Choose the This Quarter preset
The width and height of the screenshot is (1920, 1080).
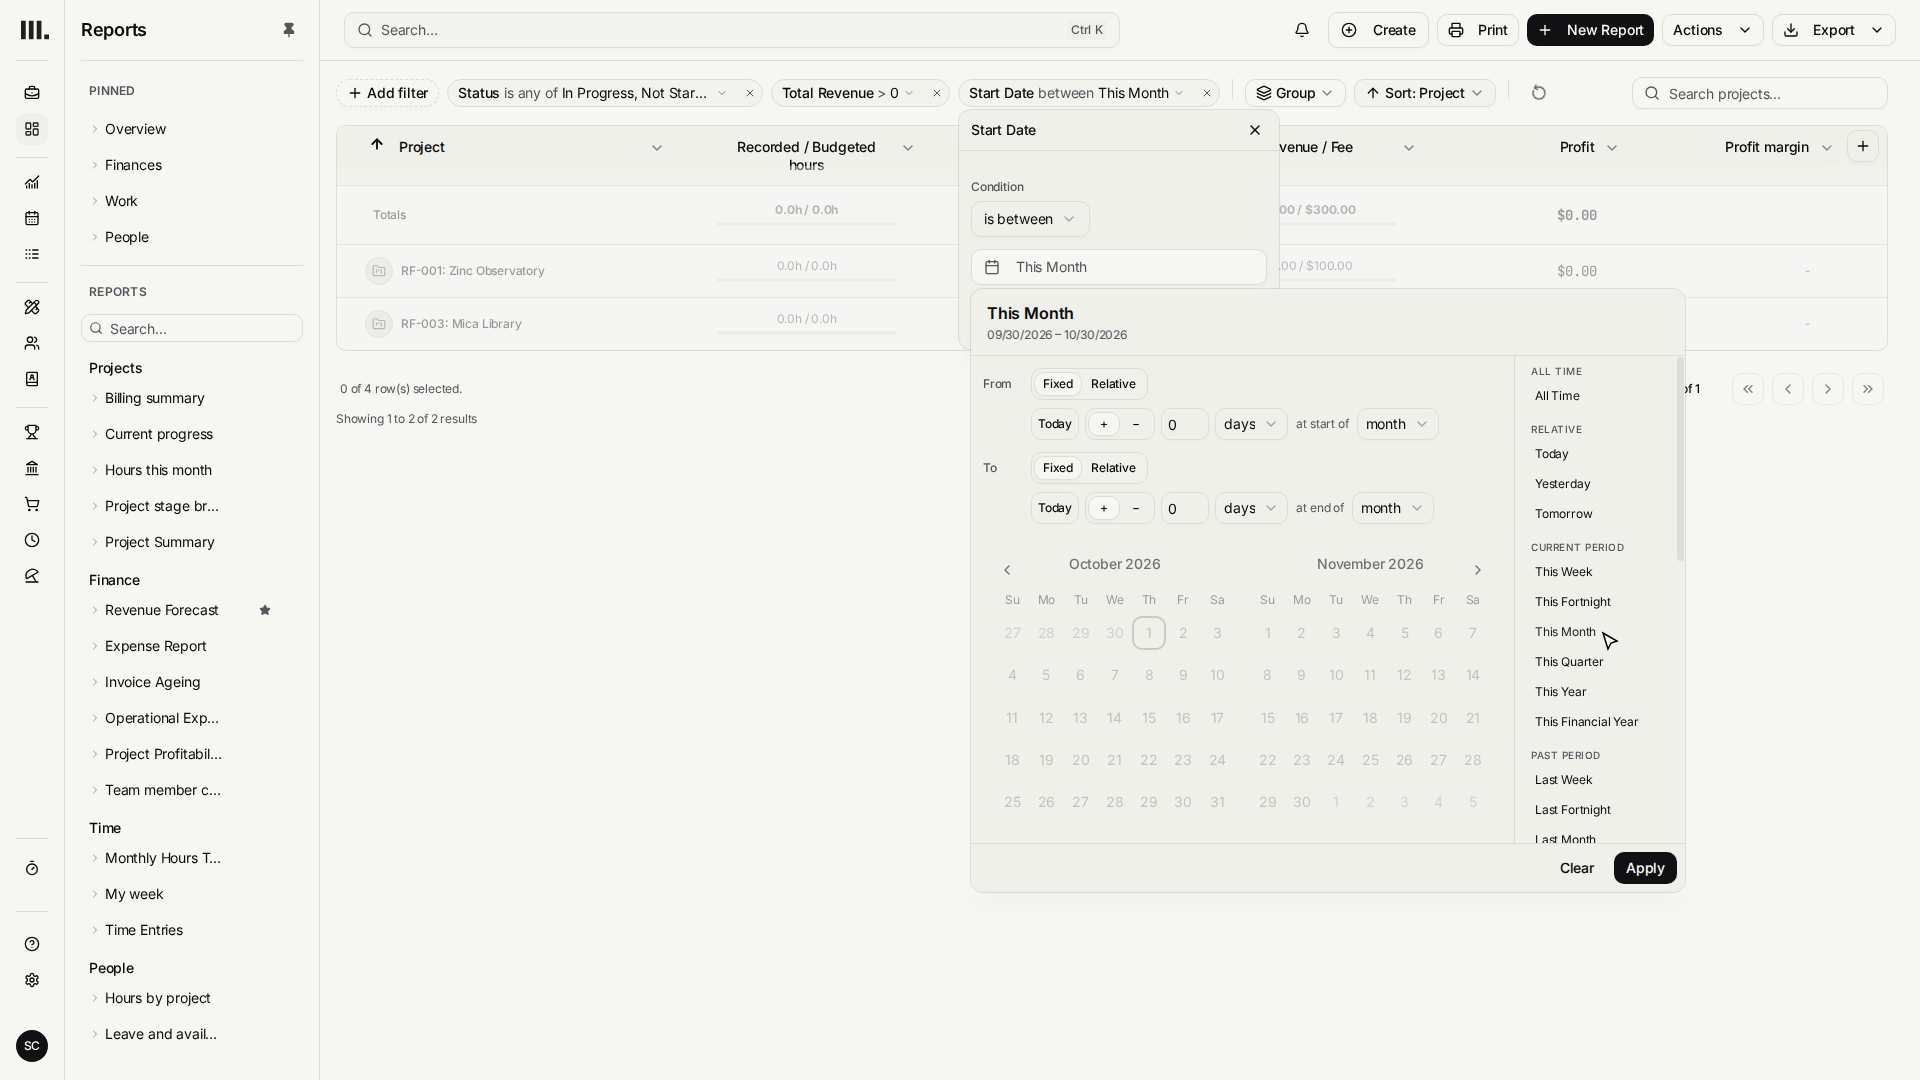(1568, 662)
